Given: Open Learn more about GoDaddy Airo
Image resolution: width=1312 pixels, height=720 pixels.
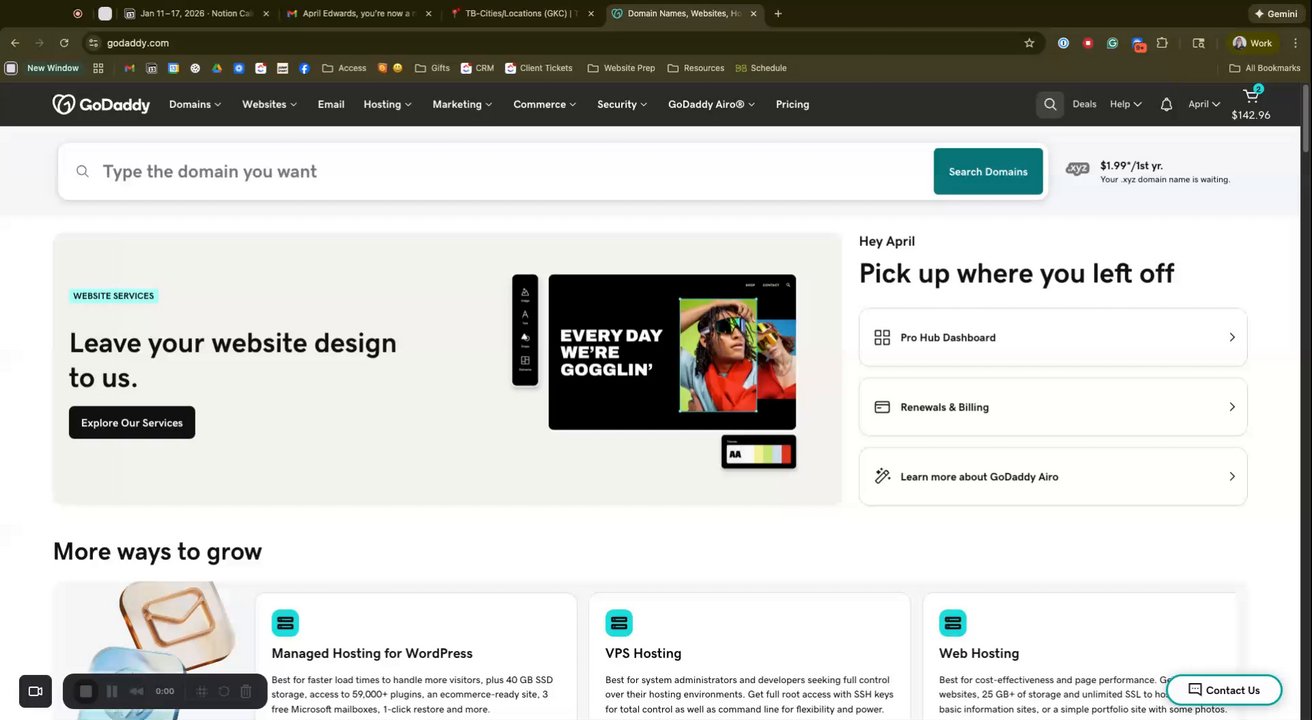Looking at the screenshot, I should (1053, 476).
